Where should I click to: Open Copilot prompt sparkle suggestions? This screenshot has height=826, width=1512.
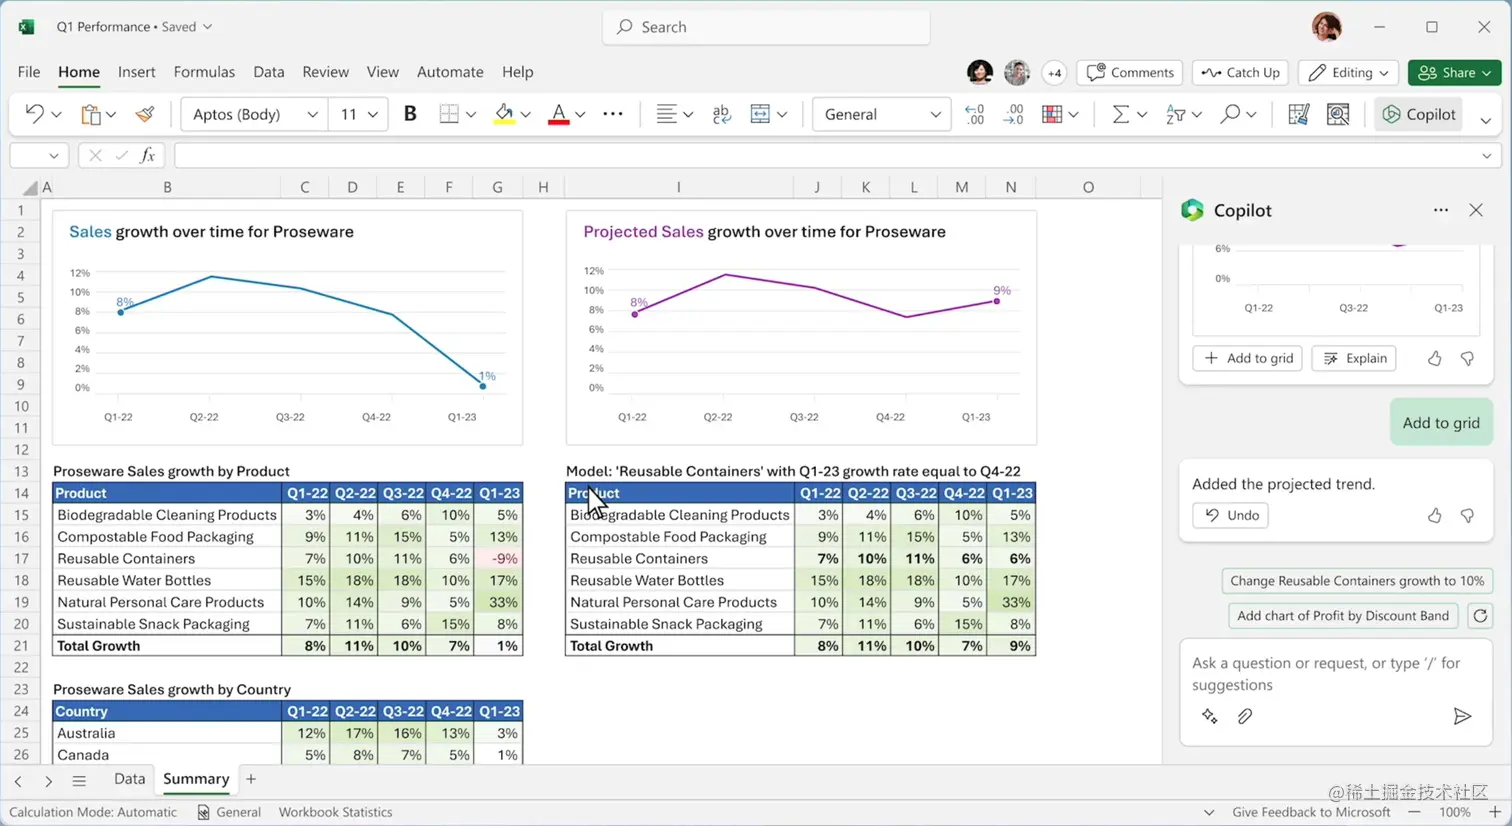[1209, 716]
